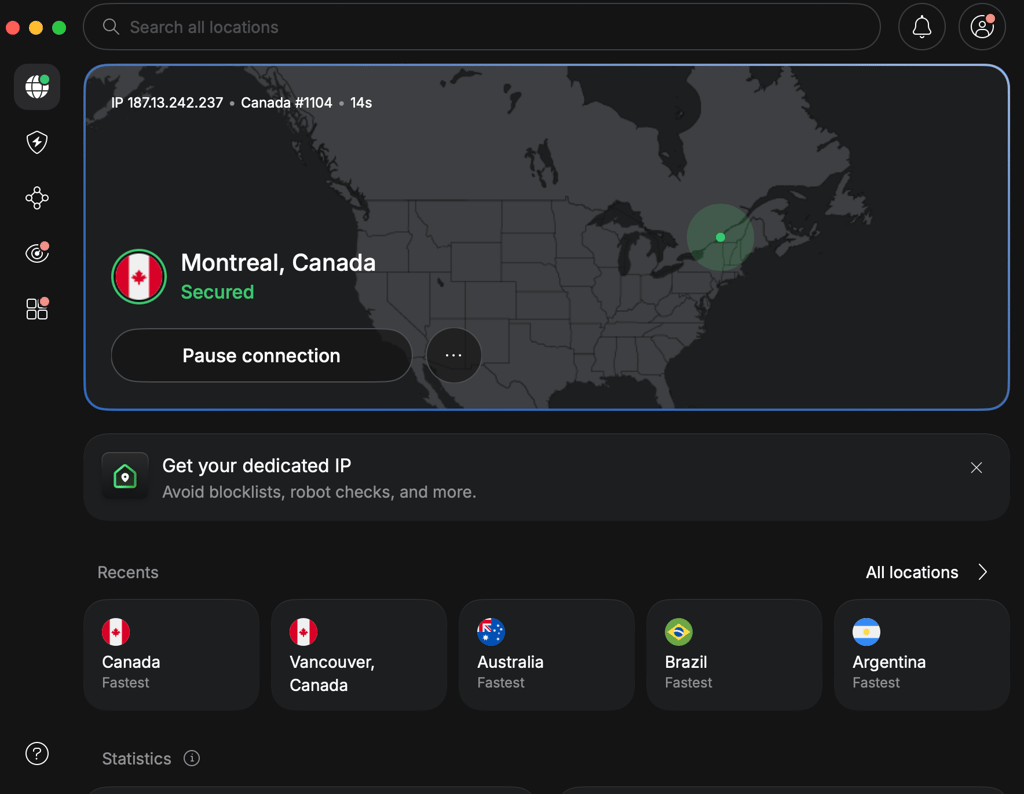This screenshot has width=1024, height=794.
Task: Expand All locations chevron arrow
Action: click(983, 572)
